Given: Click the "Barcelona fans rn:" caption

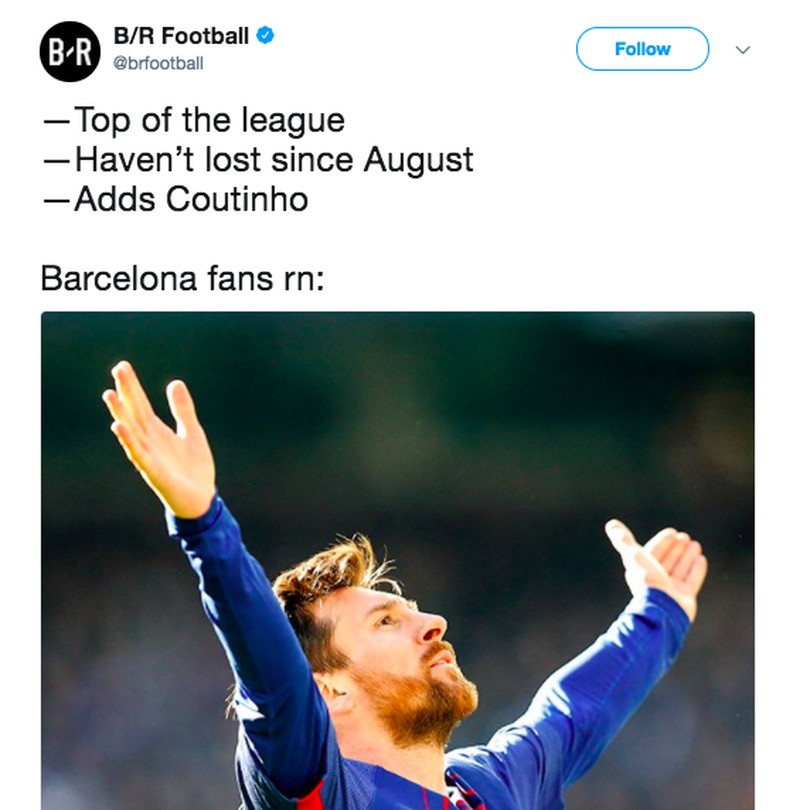Looking at the screenshot, I should pyautogui.click(x=183, y=278).
